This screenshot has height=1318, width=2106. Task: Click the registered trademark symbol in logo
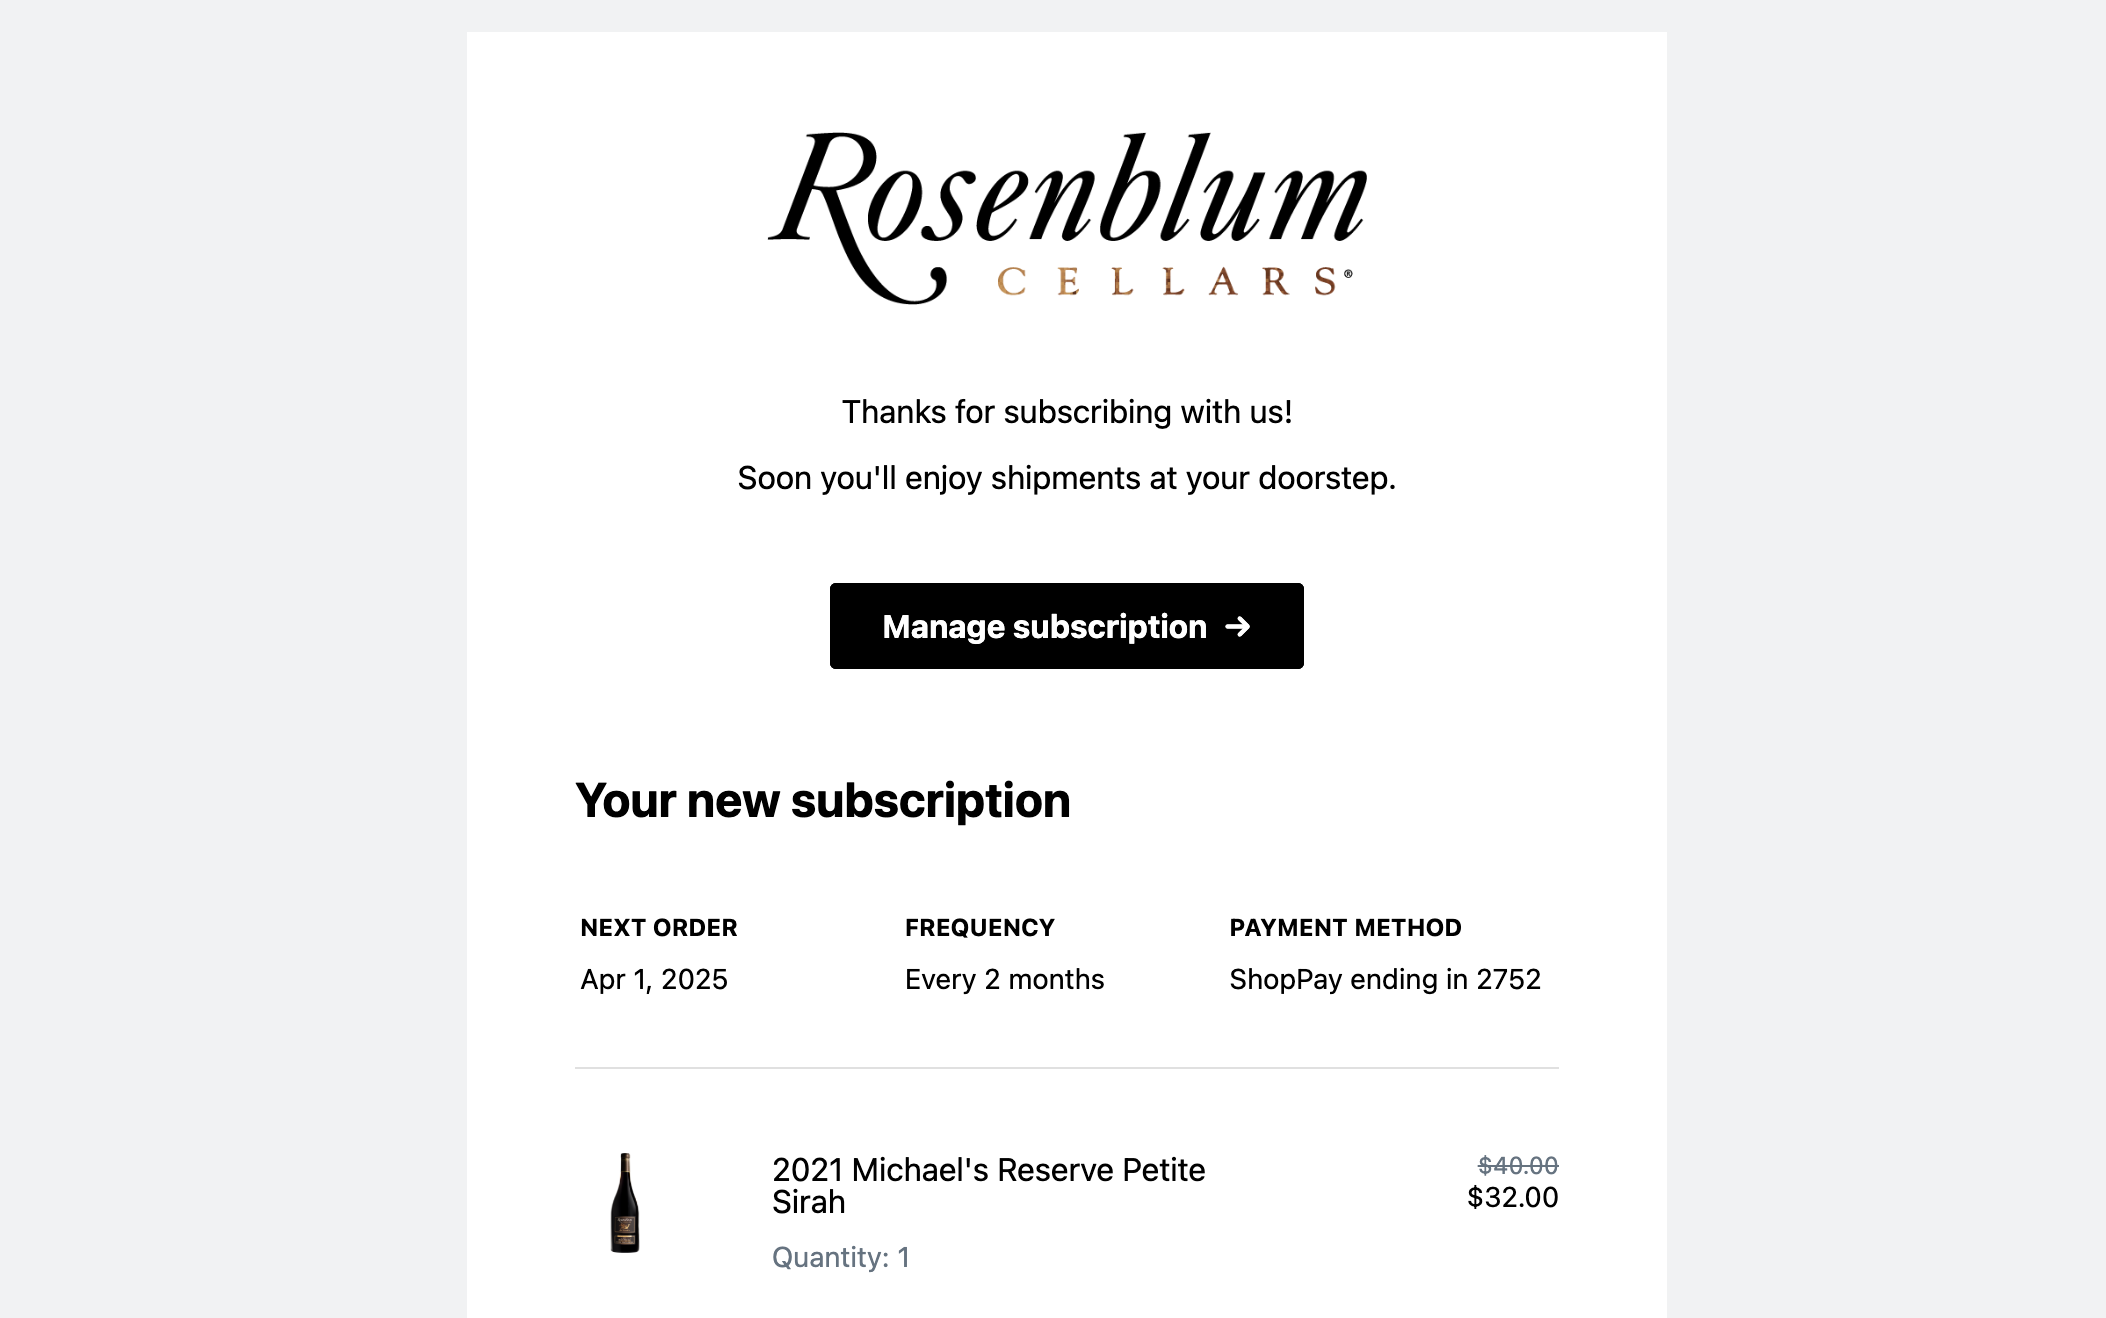pos(1348,273)
